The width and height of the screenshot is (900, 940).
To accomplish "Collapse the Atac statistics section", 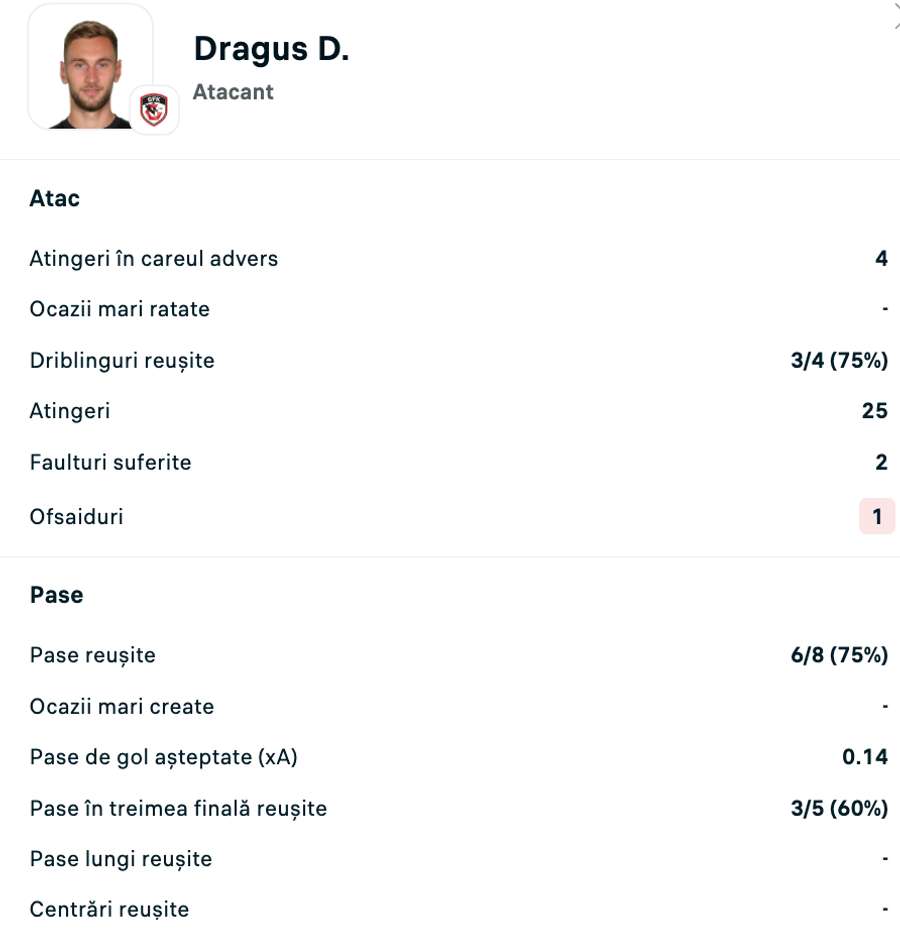I will click(54, 198).
